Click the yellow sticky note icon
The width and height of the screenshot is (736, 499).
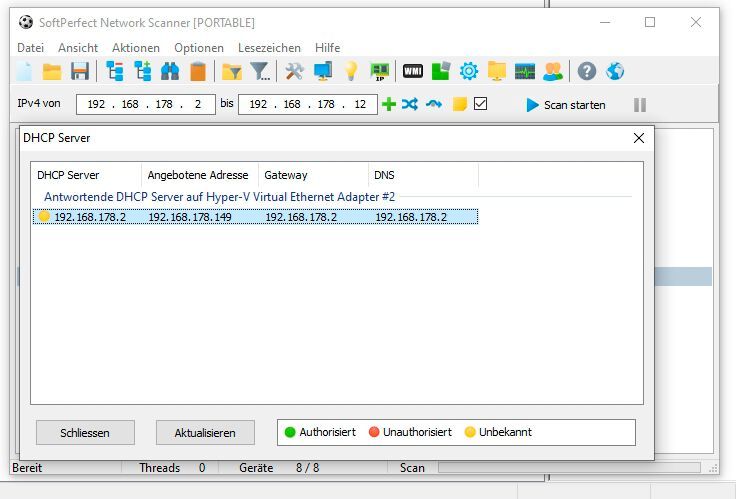click(x=460, y=104)
